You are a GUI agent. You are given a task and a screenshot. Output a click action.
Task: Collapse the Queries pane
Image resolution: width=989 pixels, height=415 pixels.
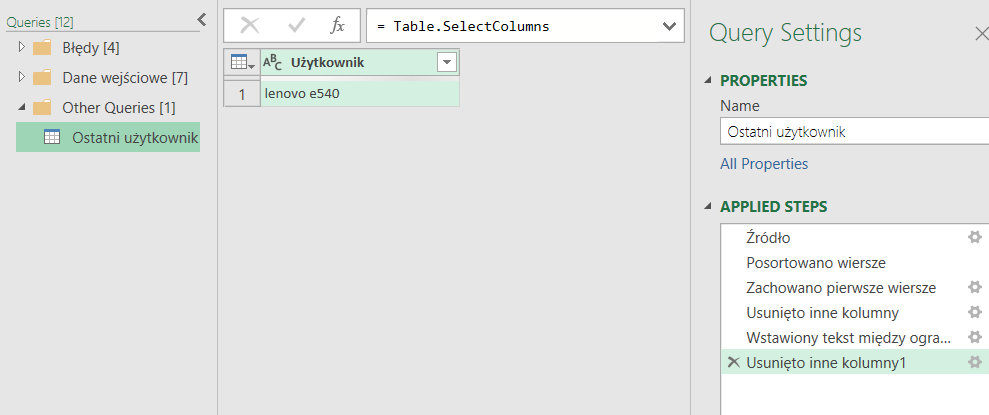(x=201, y=19)
